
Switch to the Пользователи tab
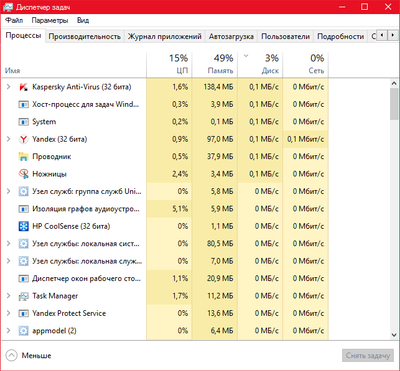(285, 36)
